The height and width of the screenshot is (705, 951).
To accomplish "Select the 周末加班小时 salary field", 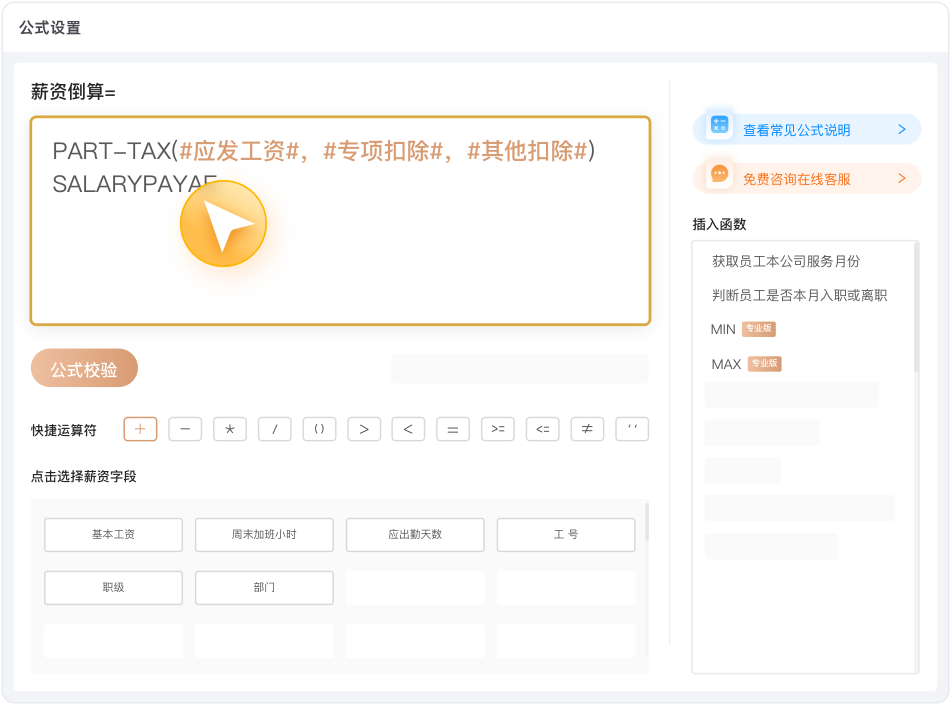I will click(x=264, y=535).
